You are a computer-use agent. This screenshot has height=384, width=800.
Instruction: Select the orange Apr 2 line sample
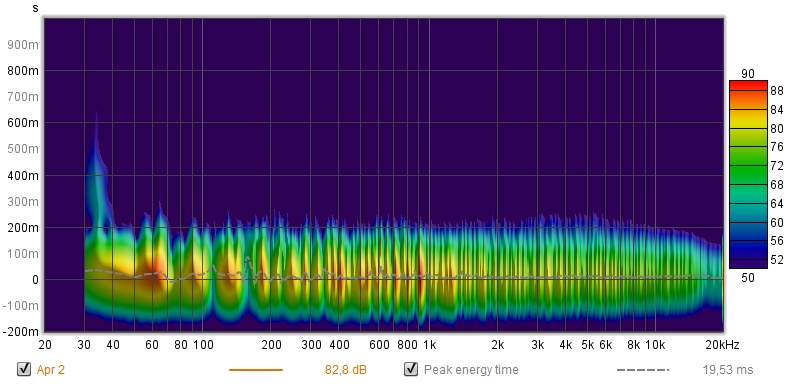pos(256,370)
